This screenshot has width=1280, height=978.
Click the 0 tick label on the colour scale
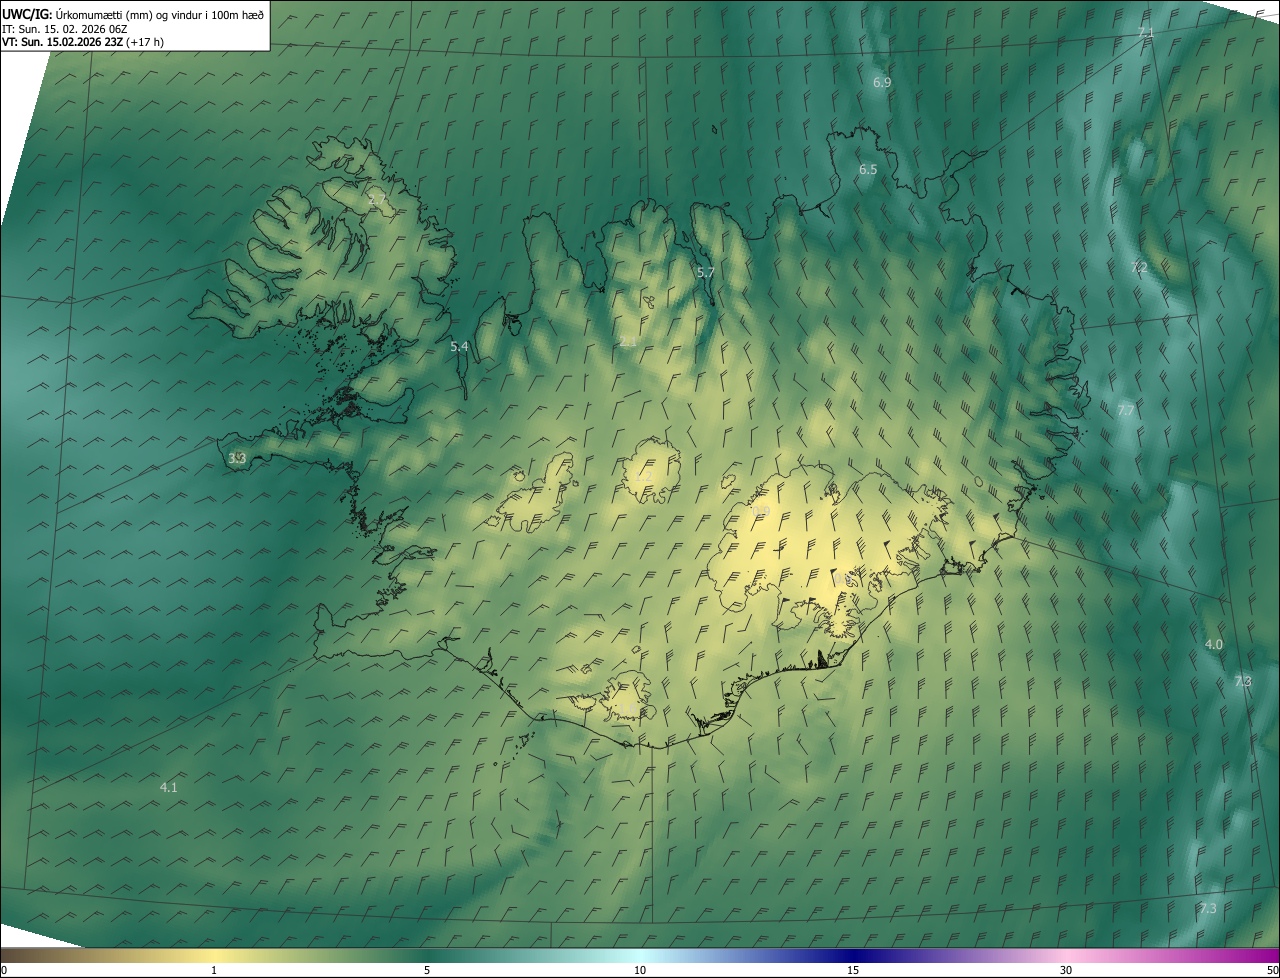3,971
